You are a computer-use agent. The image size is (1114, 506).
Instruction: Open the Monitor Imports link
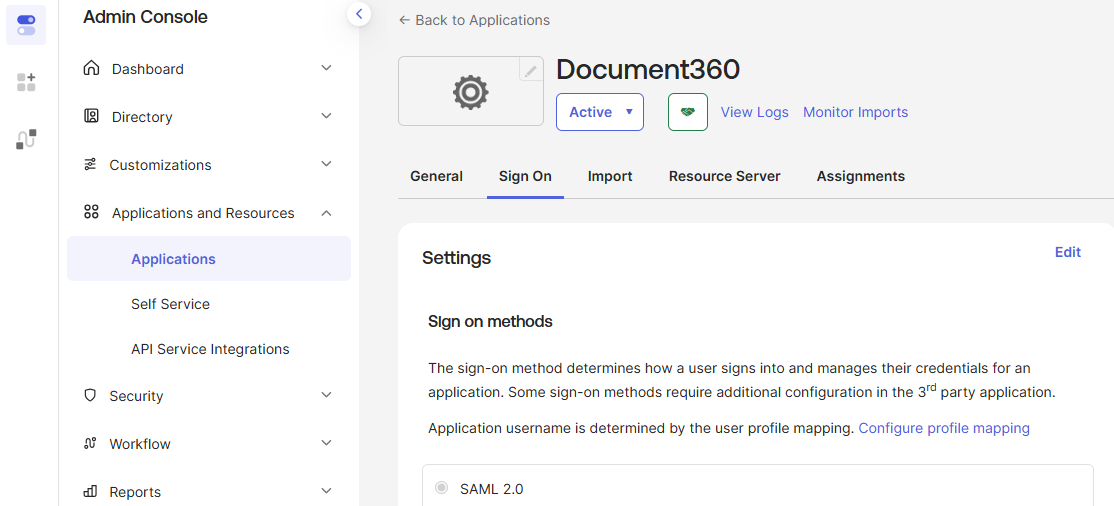point(855,112)
